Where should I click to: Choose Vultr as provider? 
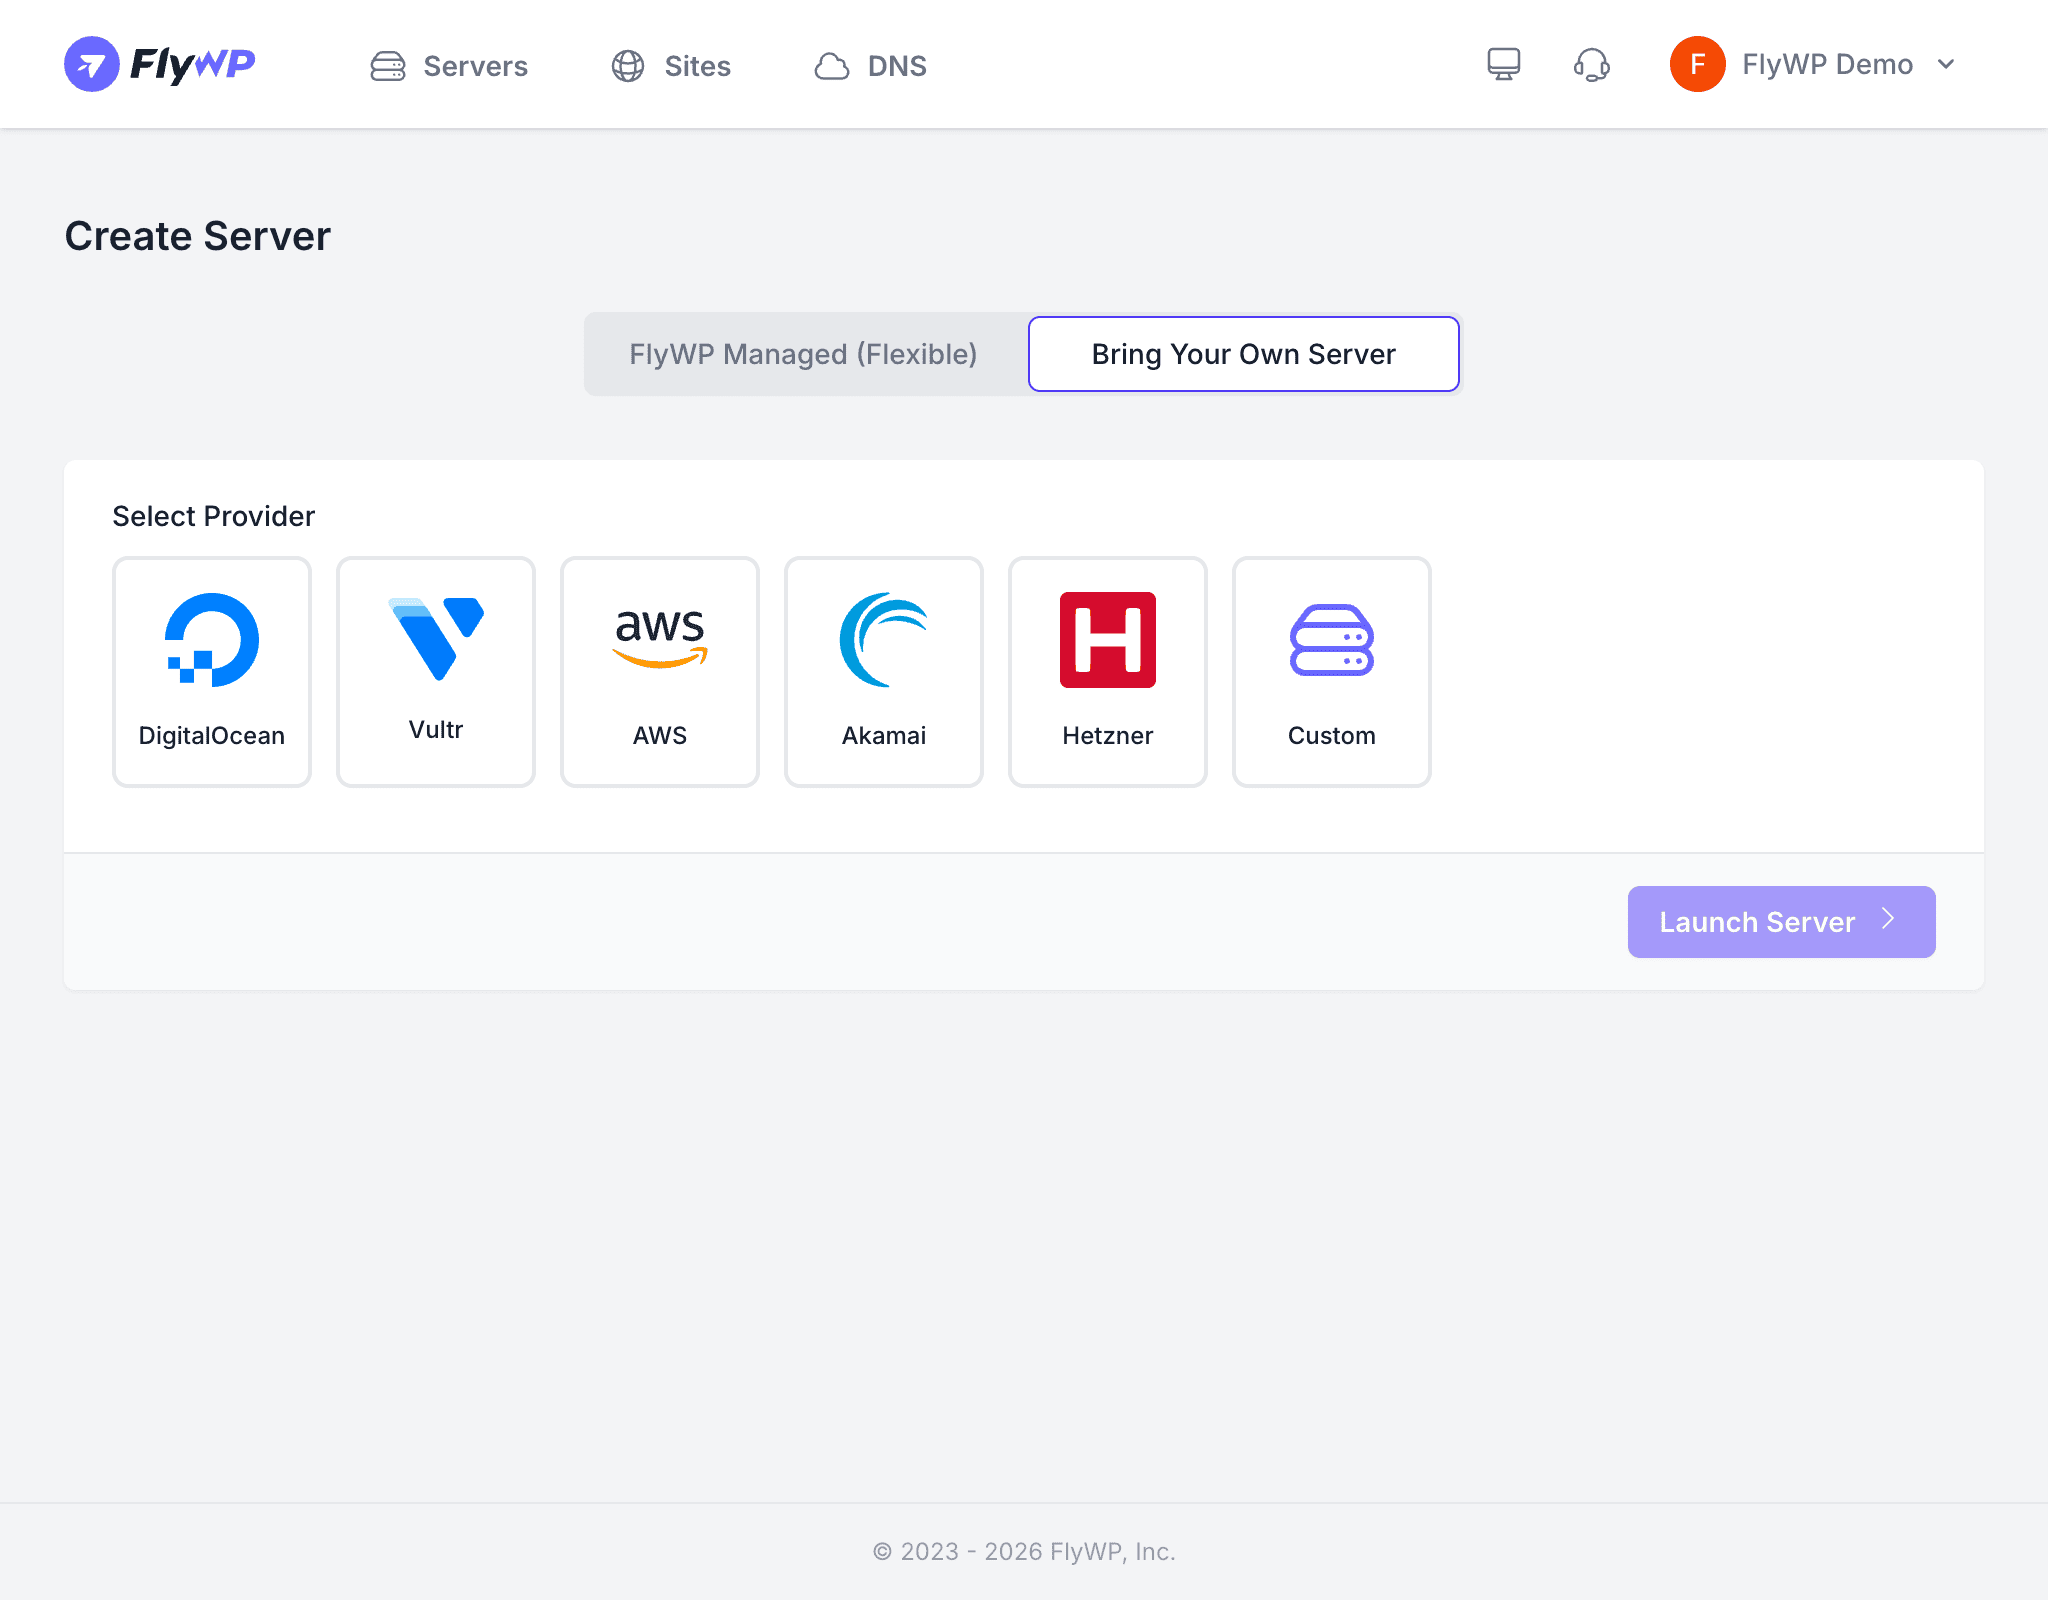click(x=436, y=672)
